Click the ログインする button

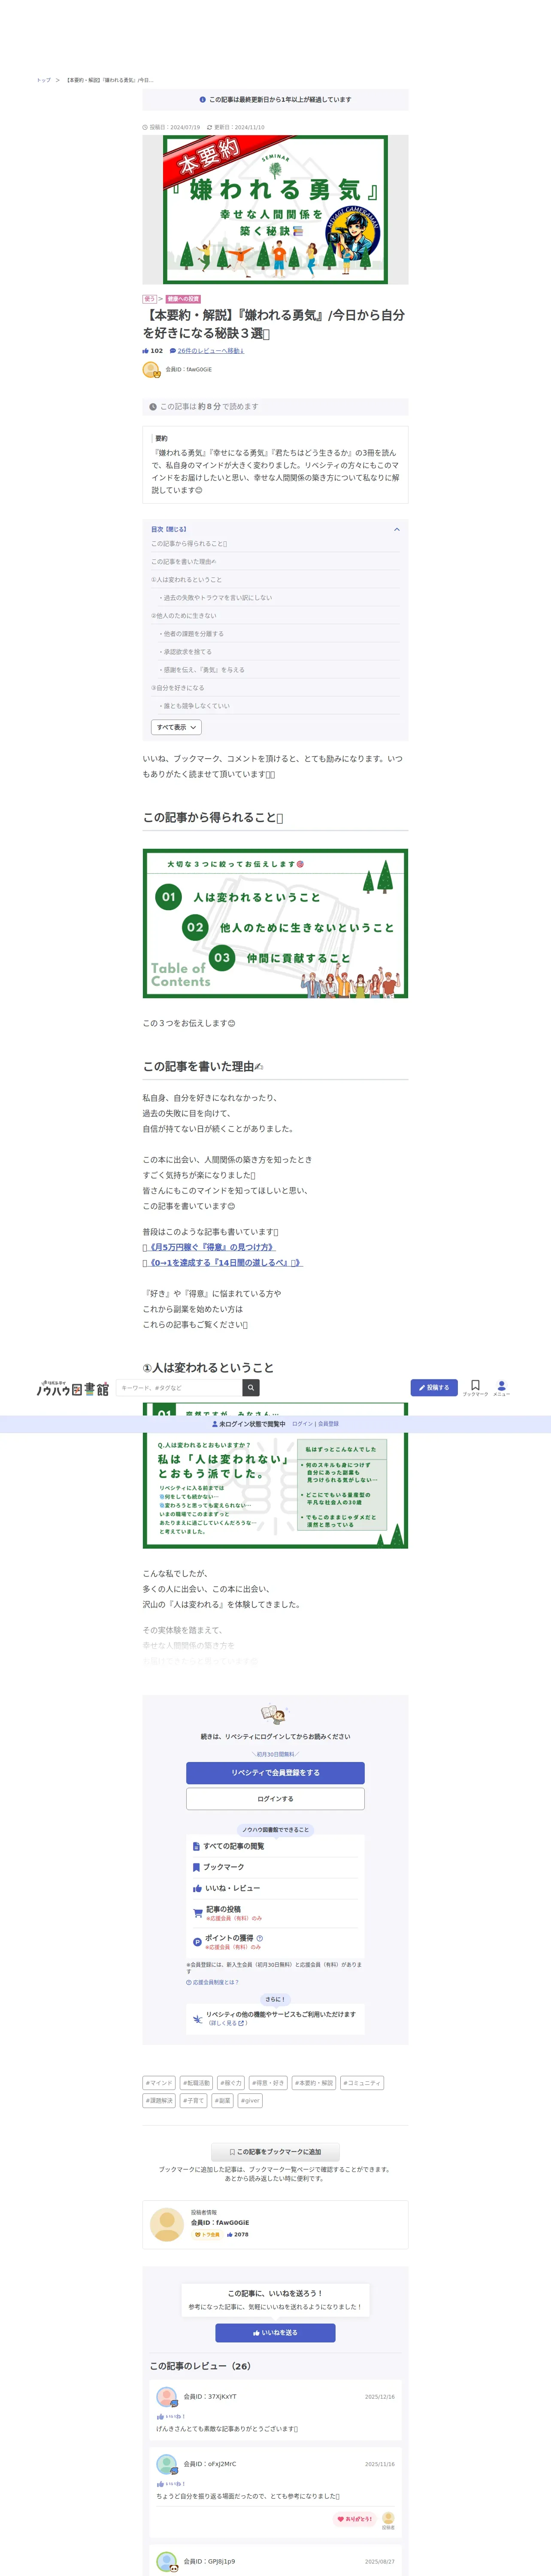(275, 1799)
